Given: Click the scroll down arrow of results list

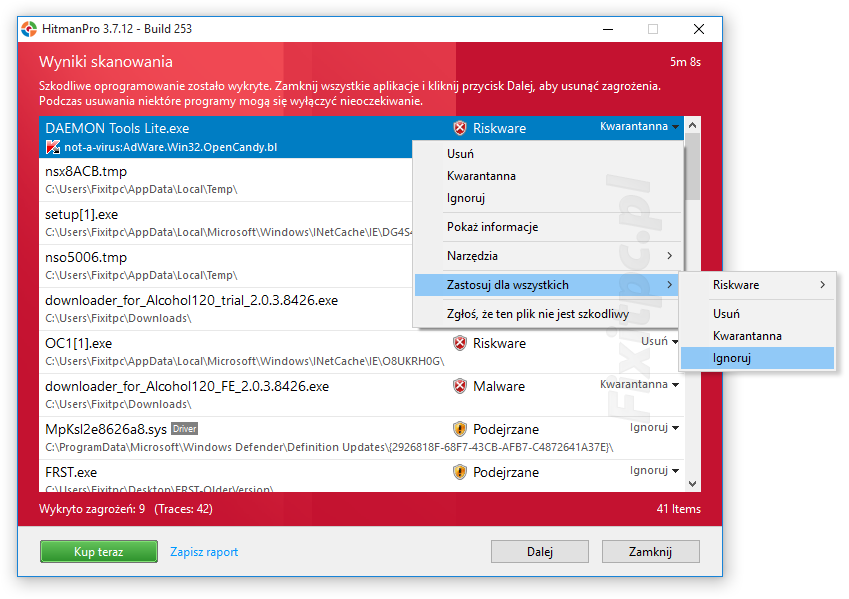Looking at the screenshot, I should [693, 484].
